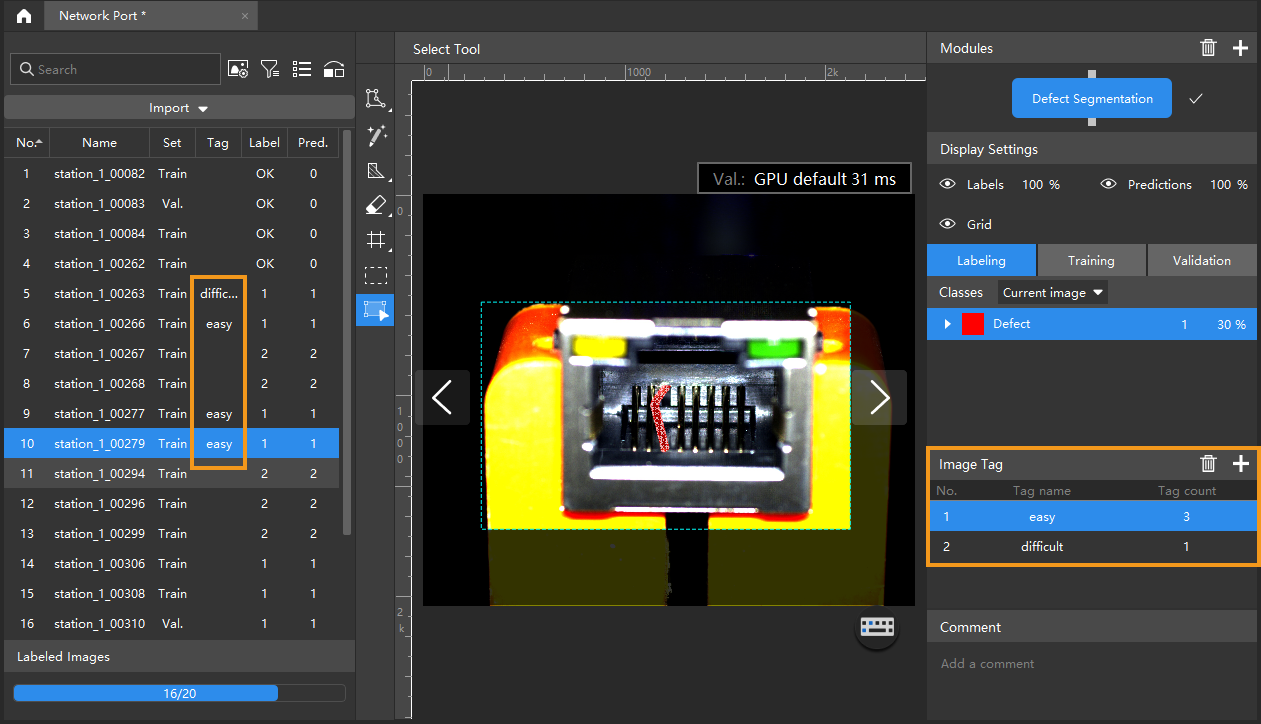Go to next image with right arrow

[879, 398]
